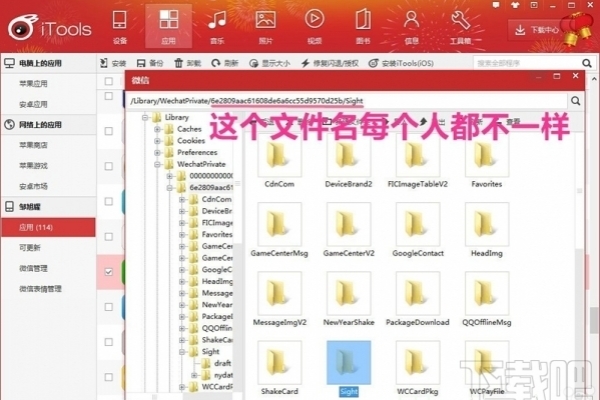Open 微信表情管理 in the sidebar

click(x=40, y=289)
